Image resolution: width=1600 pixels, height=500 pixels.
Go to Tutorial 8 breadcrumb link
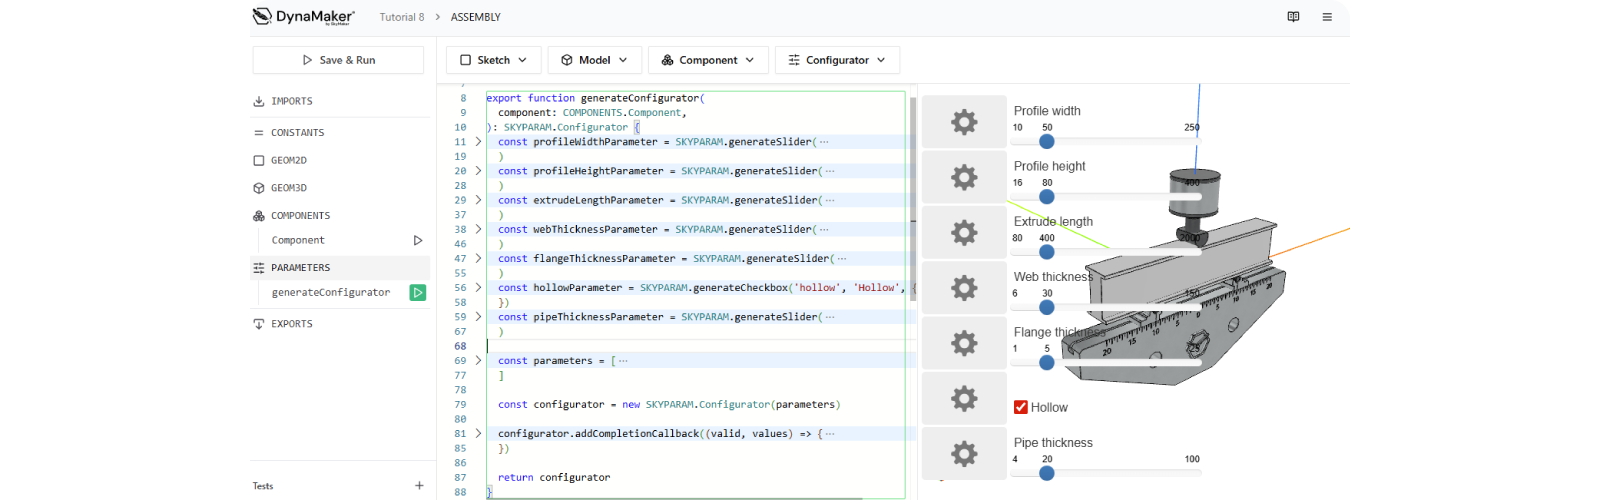point(401,17)
